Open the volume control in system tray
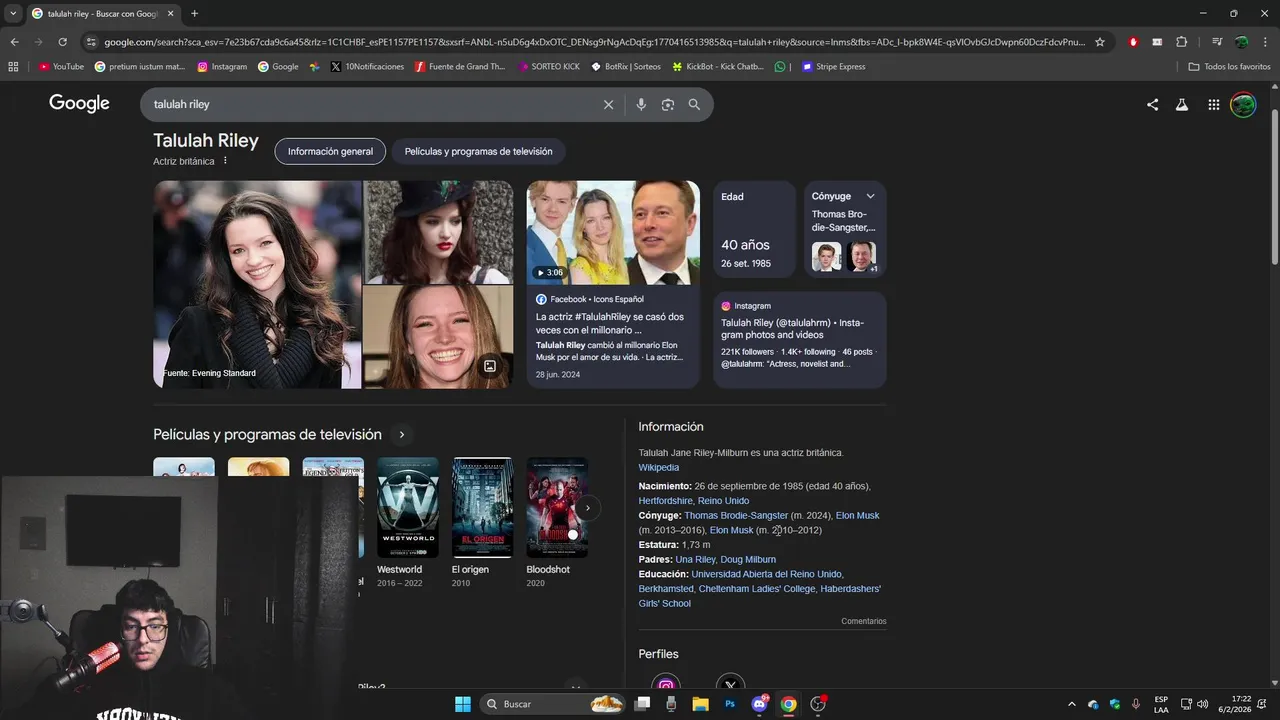The width and height of the screenshot is (1280, 720). (x=1202, y=704)
